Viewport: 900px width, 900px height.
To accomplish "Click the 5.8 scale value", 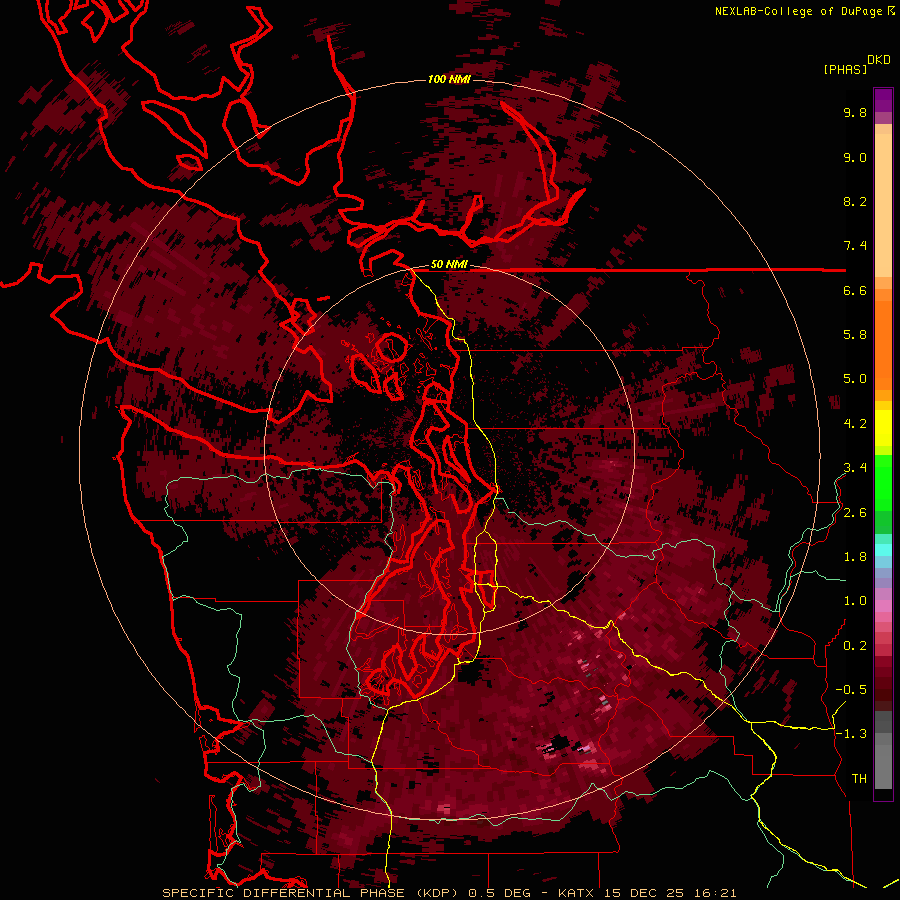I will 855,335.
